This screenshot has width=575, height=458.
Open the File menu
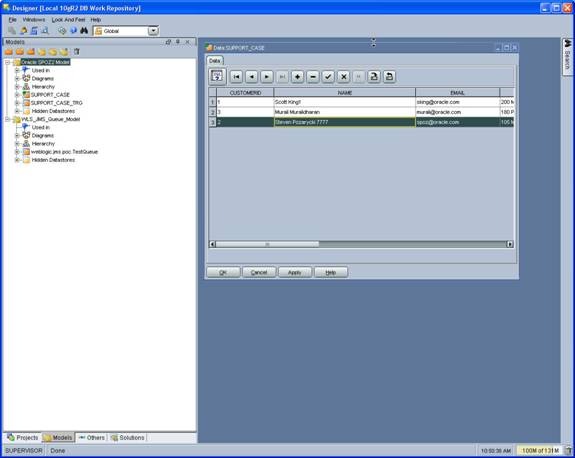click(x=12, y=19)
